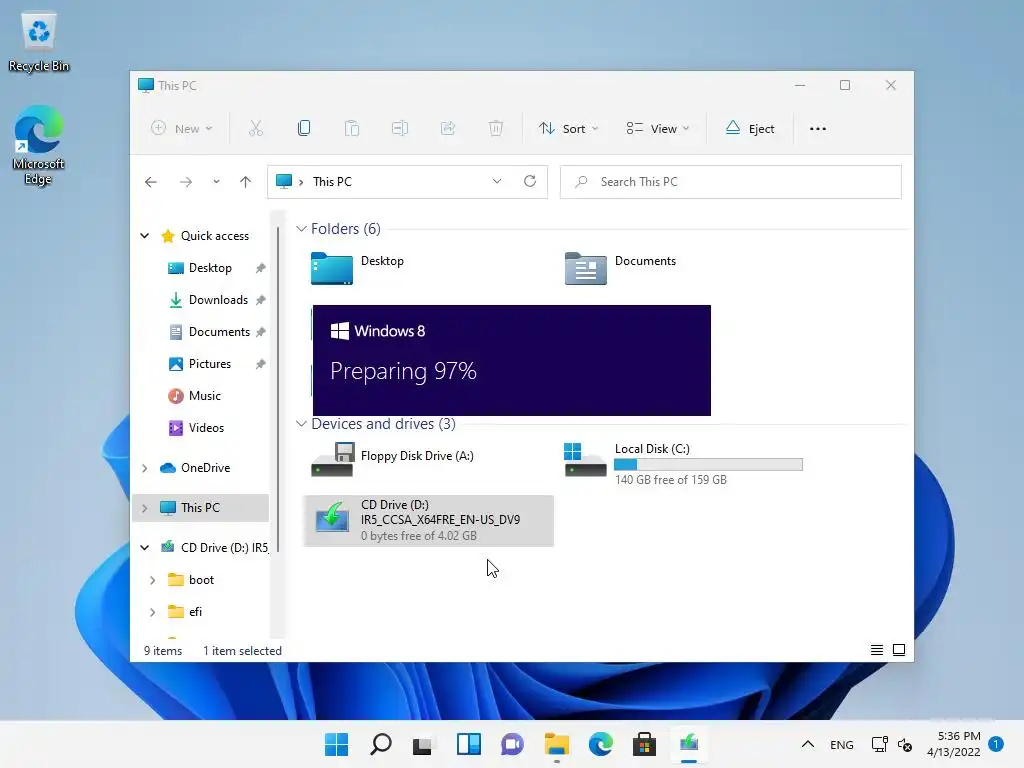
Task: Click the Rename icon in toolbar
Action: click(400, 129)
